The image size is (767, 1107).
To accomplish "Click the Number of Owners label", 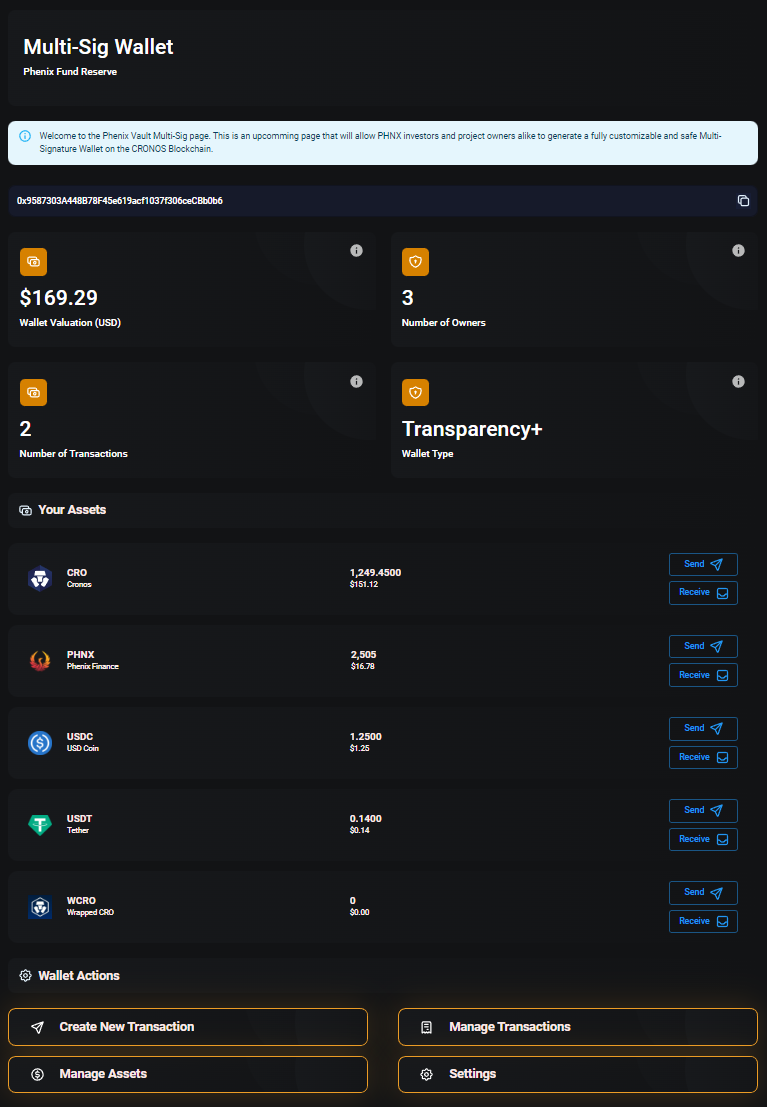I will click(444, 323).
